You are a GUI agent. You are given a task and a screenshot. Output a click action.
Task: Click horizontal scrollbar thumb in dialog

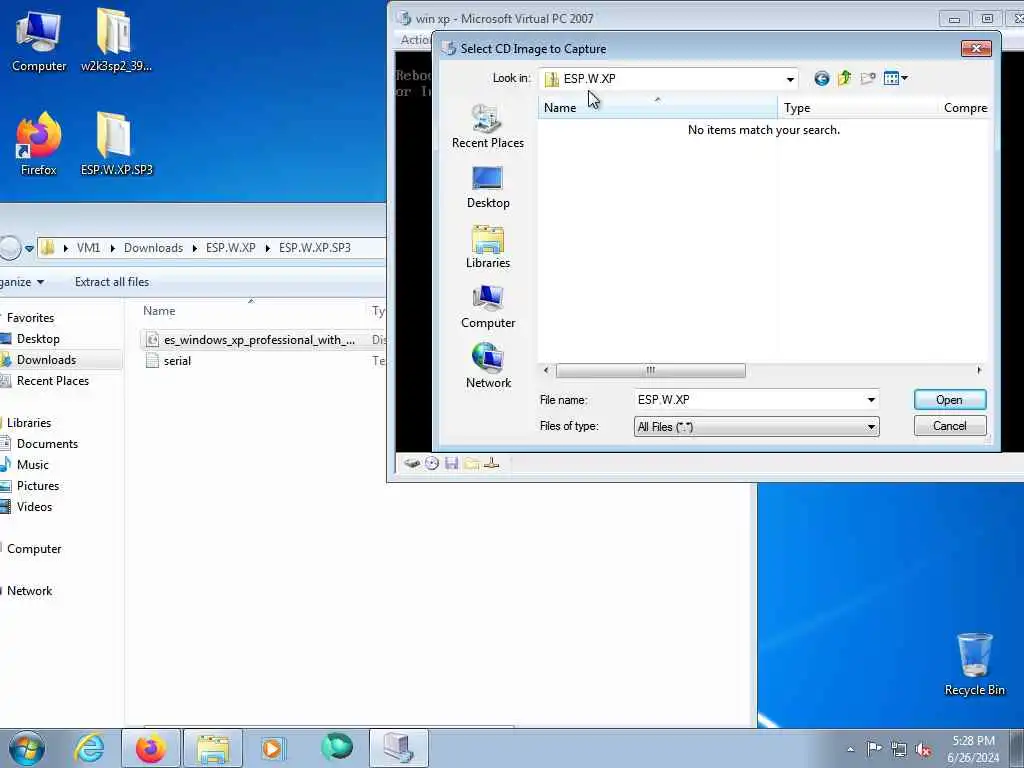point(650,370)
